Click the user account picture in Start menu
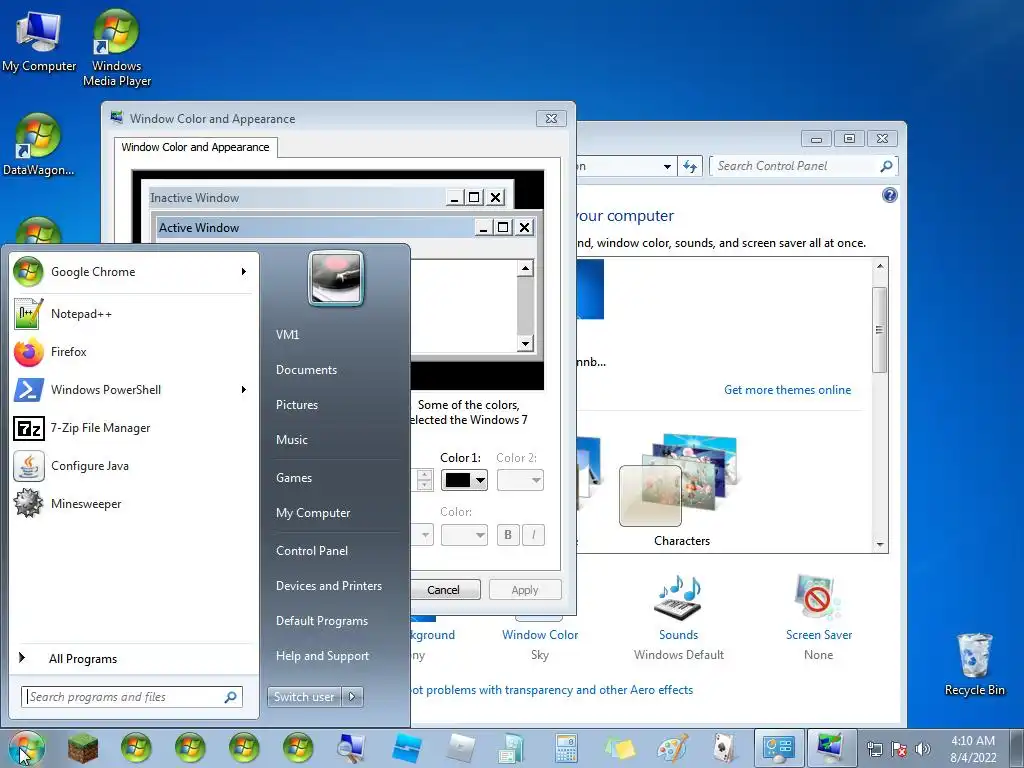This screenshot has width=1024, height=768. click(x=336, y=279)
